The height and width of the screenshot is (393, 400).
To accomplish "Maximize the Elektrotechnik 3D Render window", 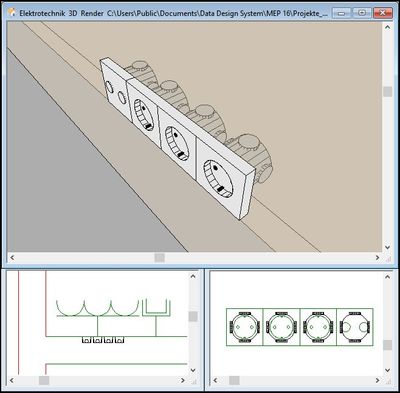I will [x=362, y=13].
